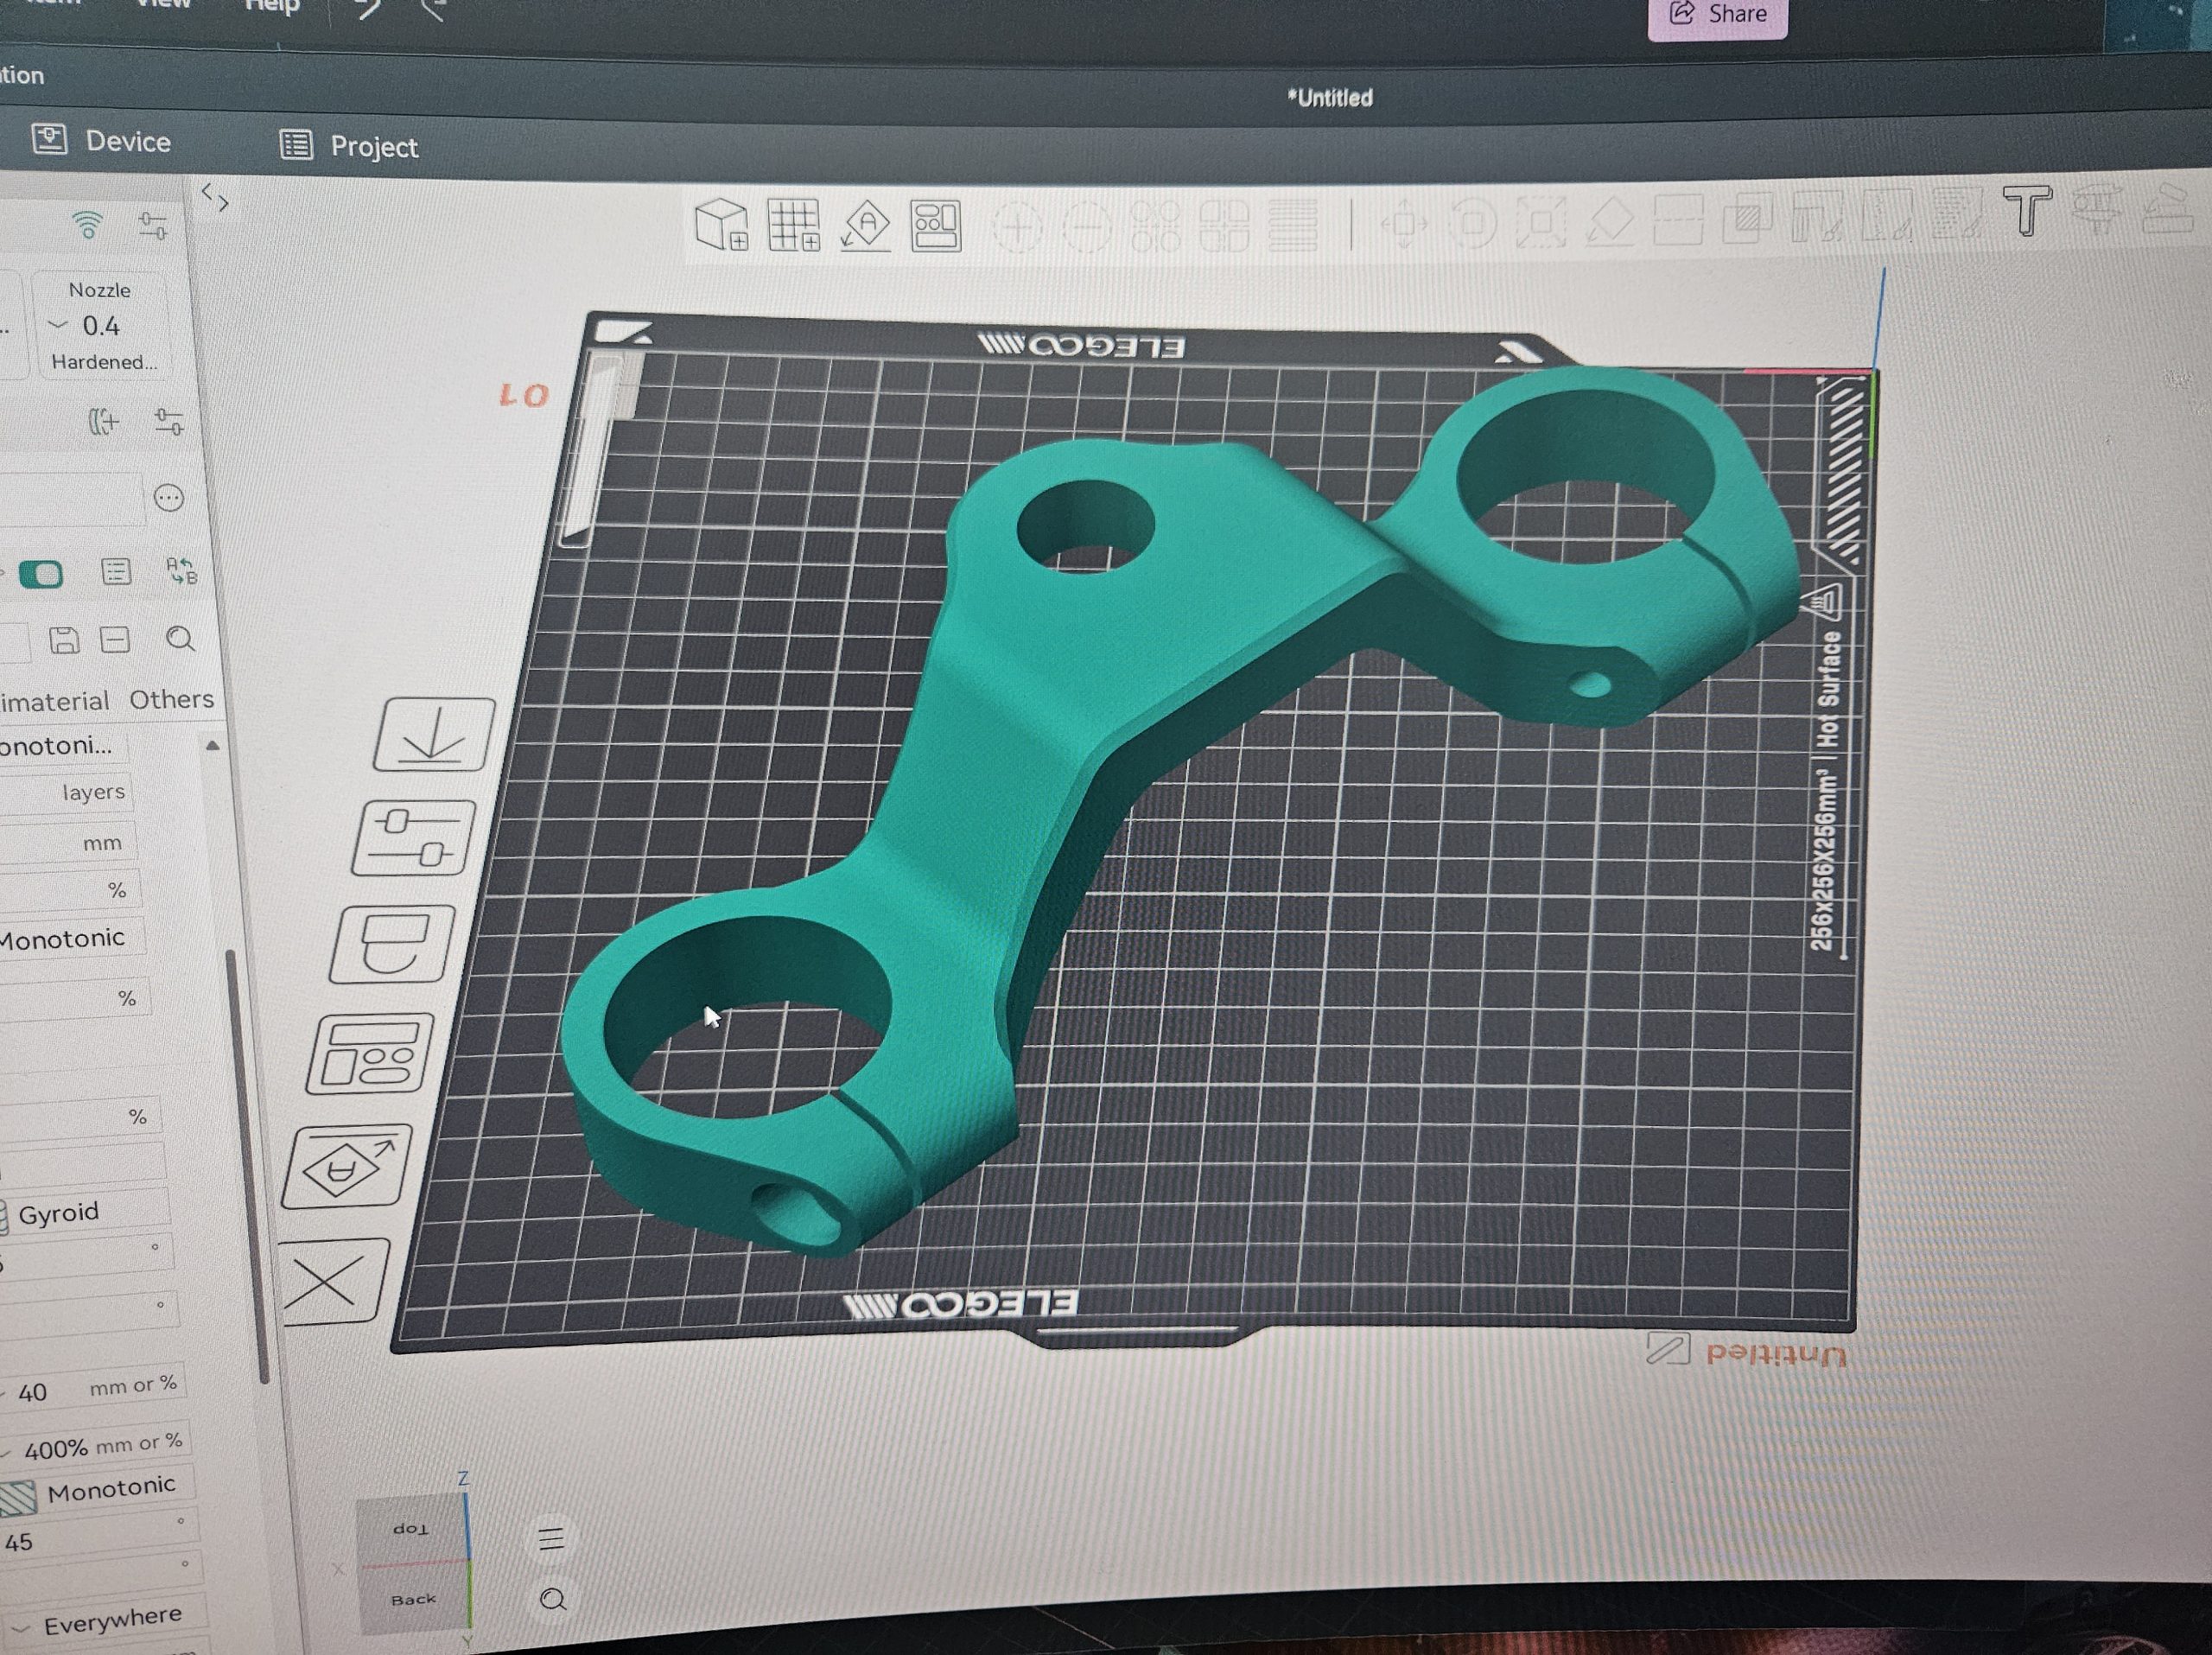The height and width of the screenshot is (1655, 2212).
Task: Open the Others settings tab
Action: [171, 699]
